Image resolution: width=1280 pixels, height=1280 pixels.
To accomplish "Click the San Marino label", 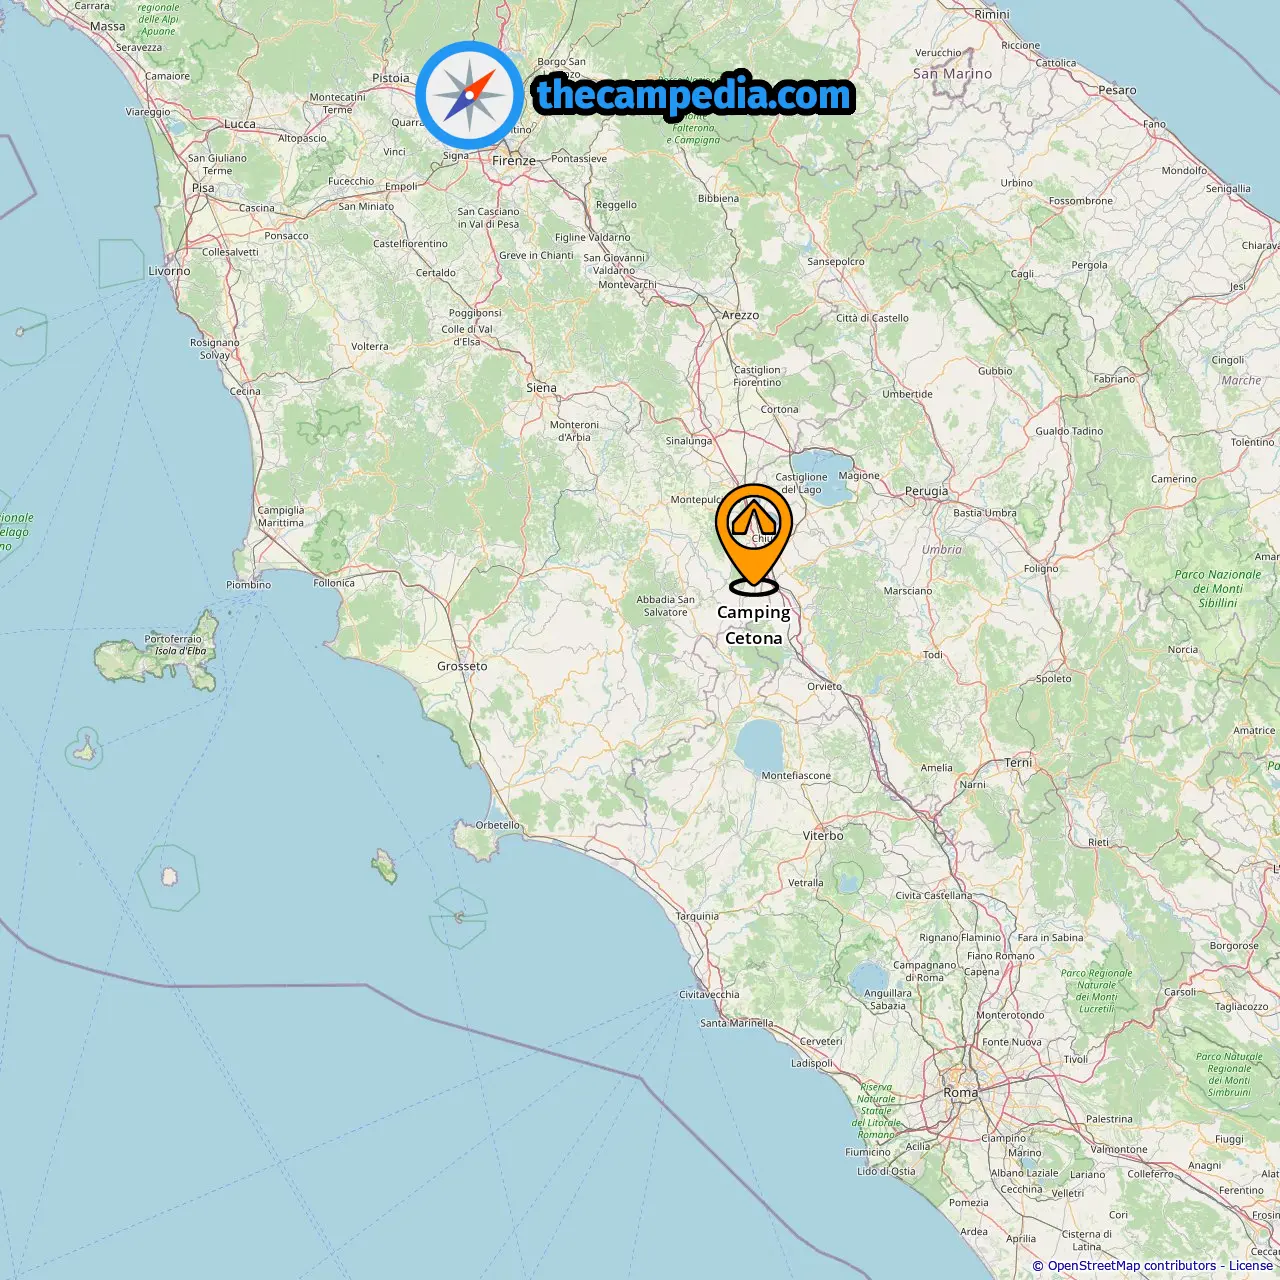I will (x=953, y=74).
